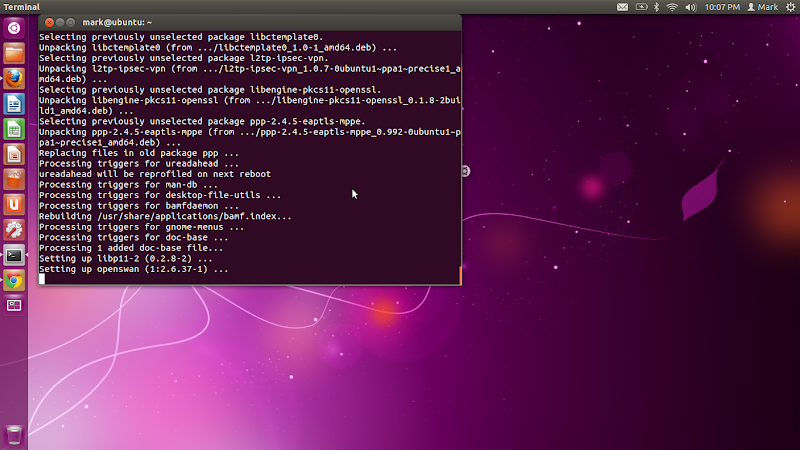Viewport: 800px width, 450px height.
Task: Open the Bluetooth indicator menu
Action: pos(657,7)
